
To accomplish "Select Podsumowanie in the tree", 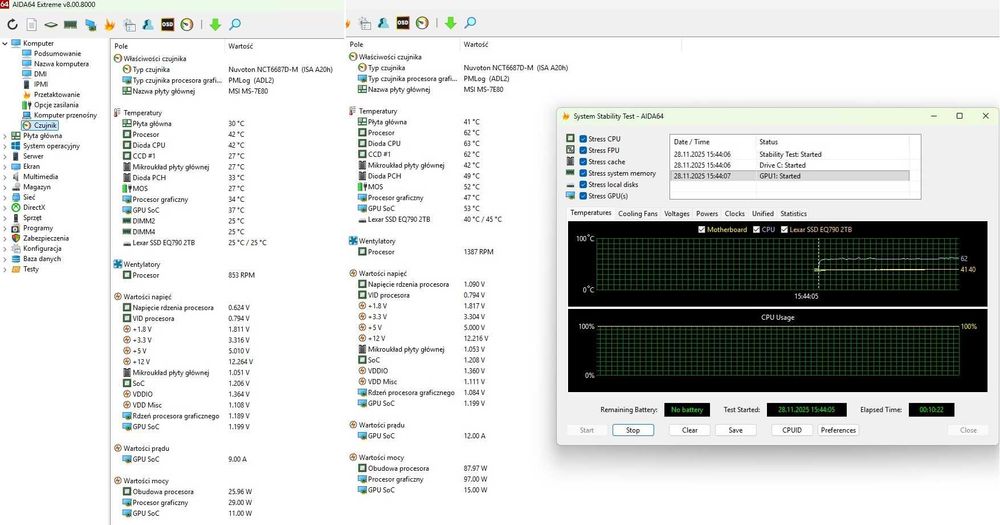I will 57,54.
